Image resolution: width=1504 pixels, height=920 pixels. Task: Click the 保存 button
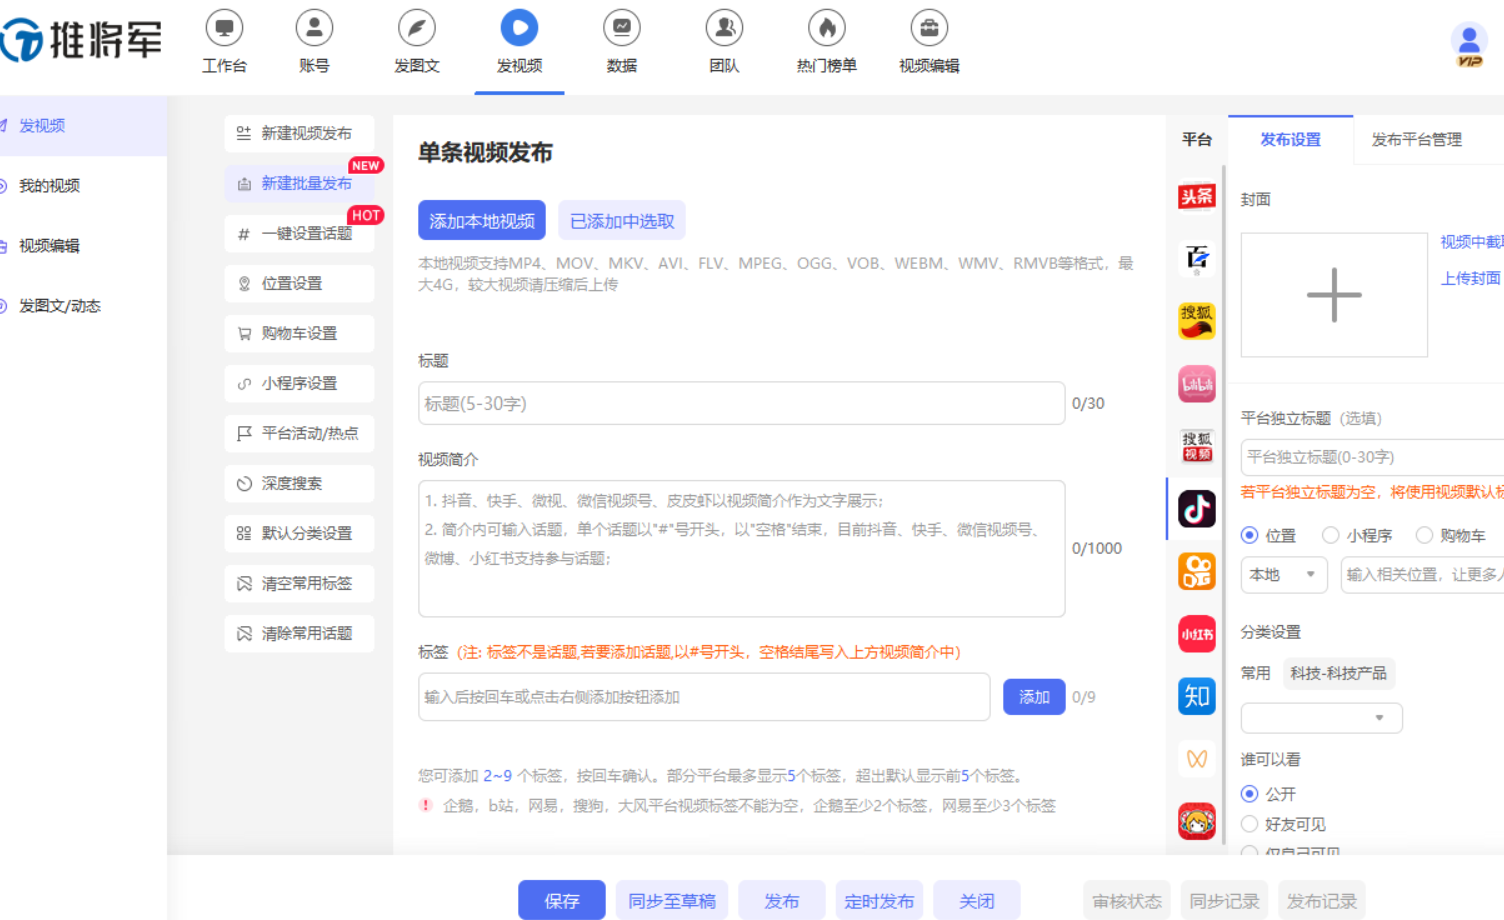pos(562,900)
